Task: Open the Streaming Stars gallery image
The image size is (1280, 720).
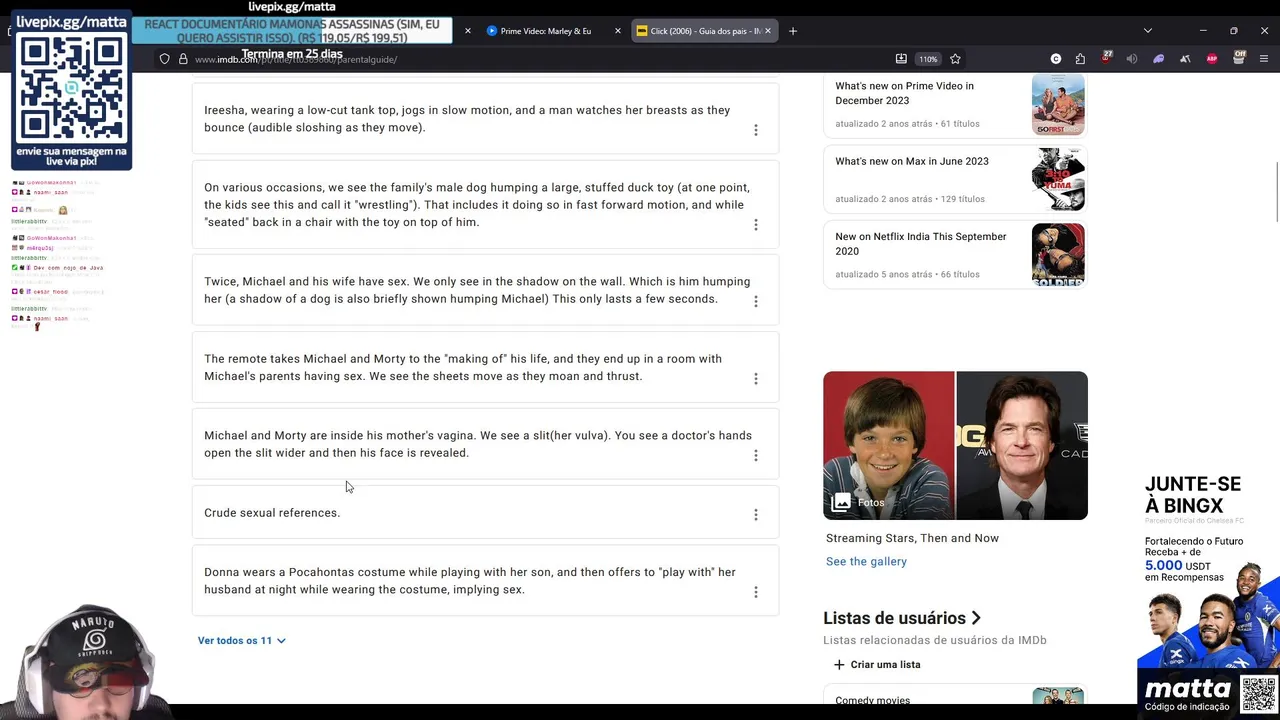Action: (x=955, y=445)
